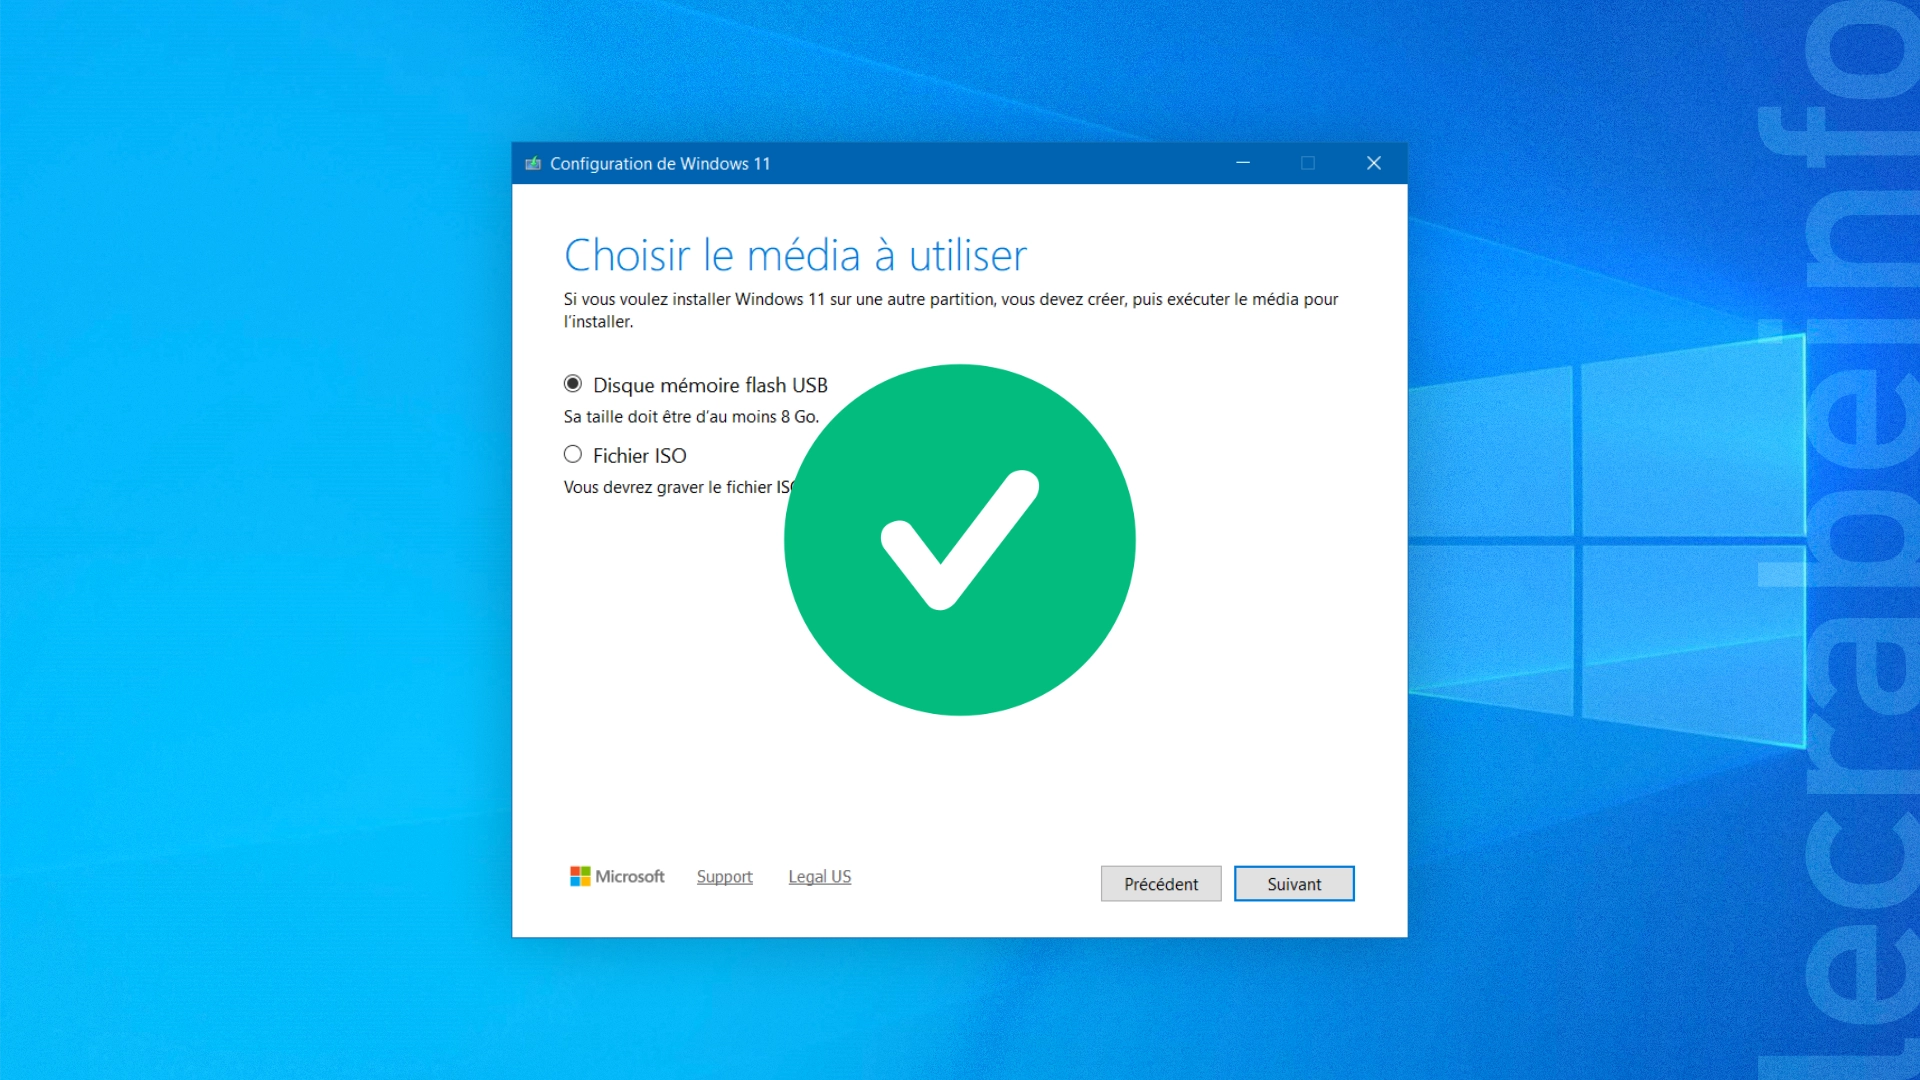The width and height of the screenshot is (1920, 1080).
Task: Go back with the Précédent button
Action: [x=1160, y=884]
